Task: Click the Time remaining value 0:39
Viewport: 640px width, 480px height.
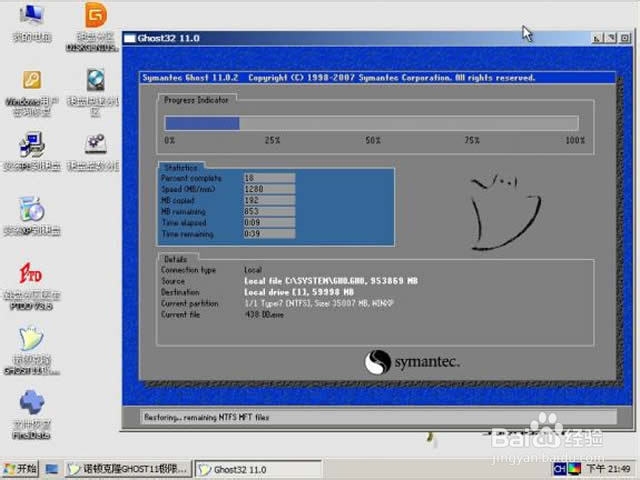Action: pyautogui.click(x=269, y=234)
